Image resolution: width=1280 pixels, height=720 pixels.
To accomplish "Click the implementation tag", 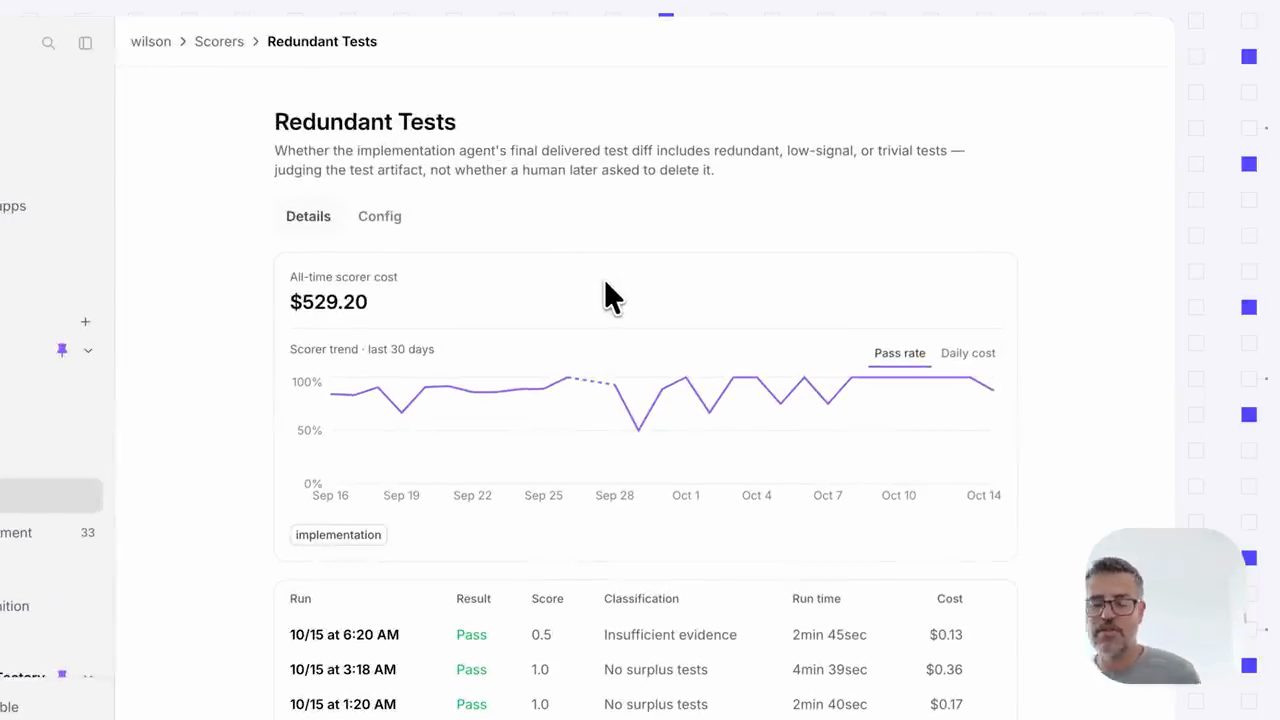I will coord(338,535).
